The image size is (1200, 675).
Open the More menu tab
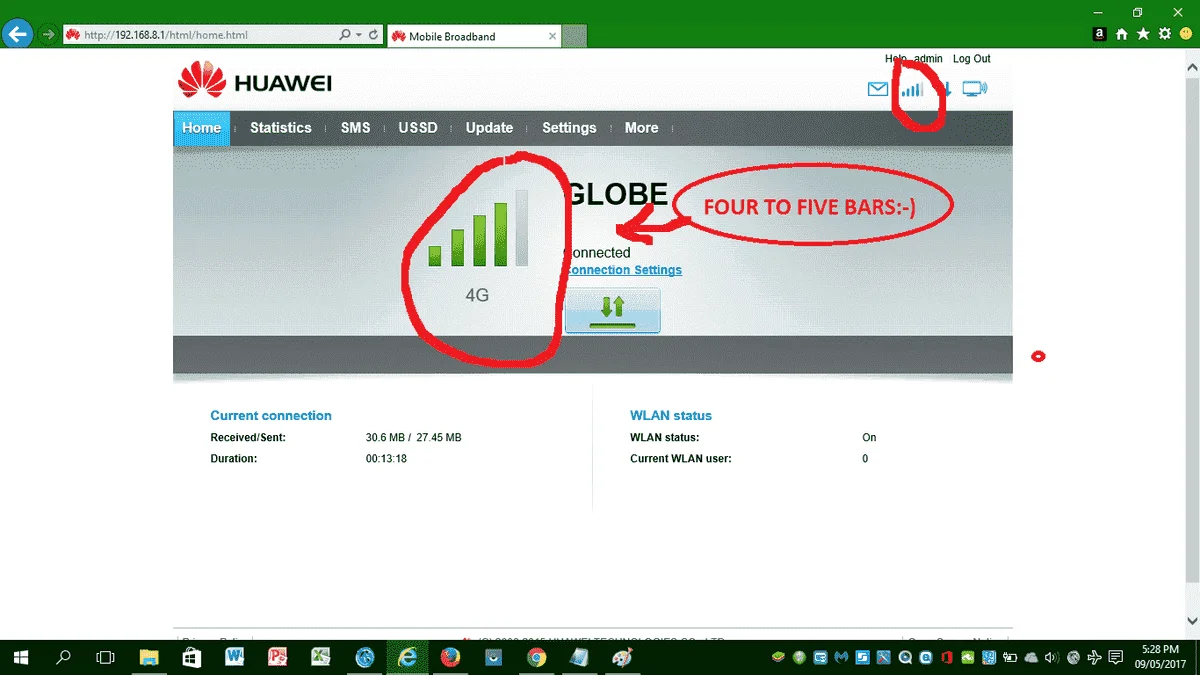[x=642, y=128]
